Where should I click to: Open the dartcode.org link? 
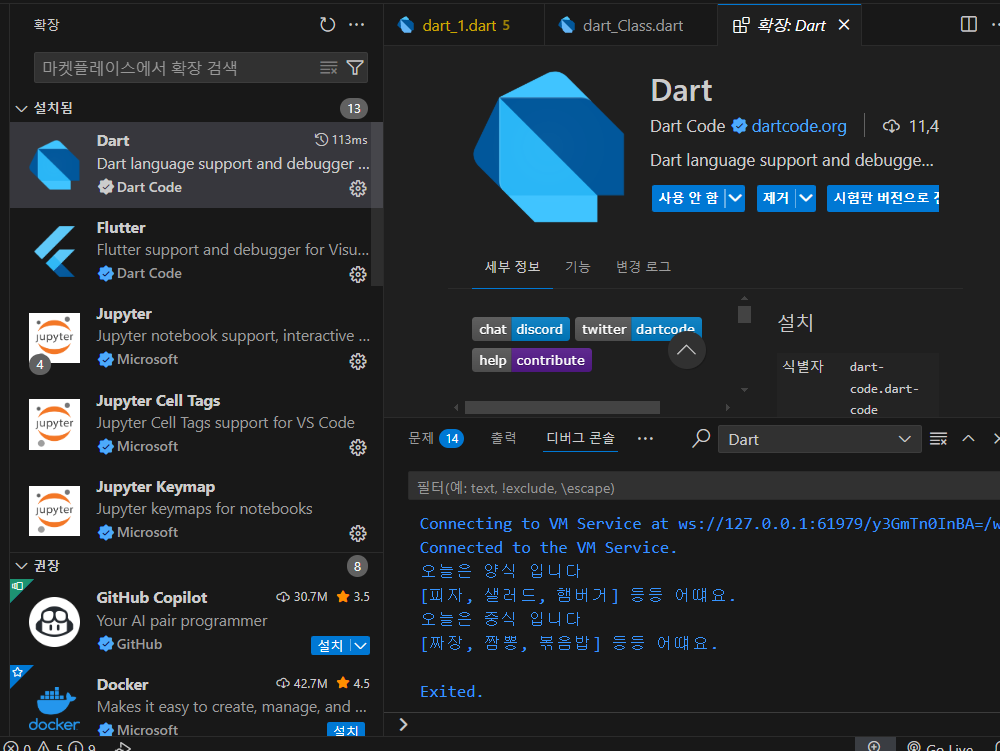click(798, 126)
